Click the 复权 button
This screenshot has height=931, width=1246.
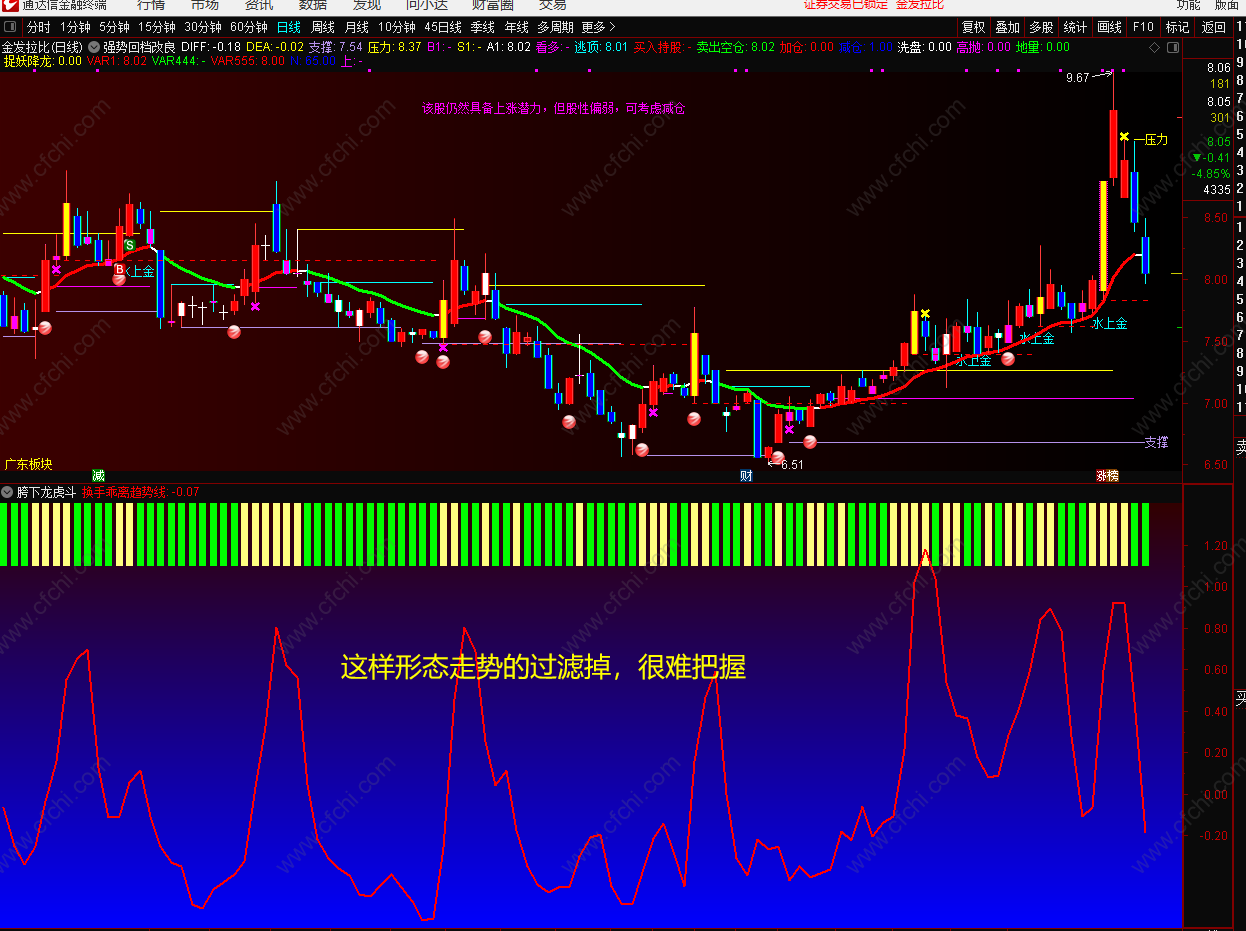(x=974, y=27)
